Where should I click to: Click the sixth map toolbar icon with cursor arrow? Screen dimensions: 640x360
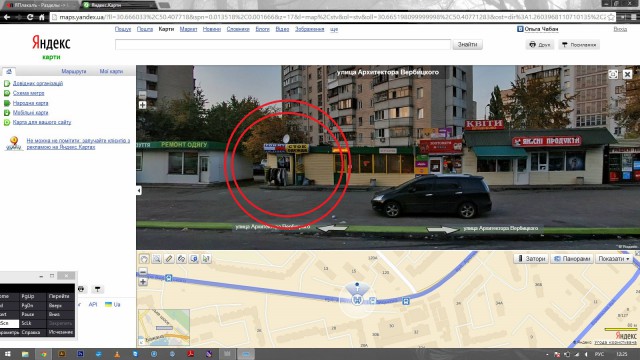tap(206, 259)
